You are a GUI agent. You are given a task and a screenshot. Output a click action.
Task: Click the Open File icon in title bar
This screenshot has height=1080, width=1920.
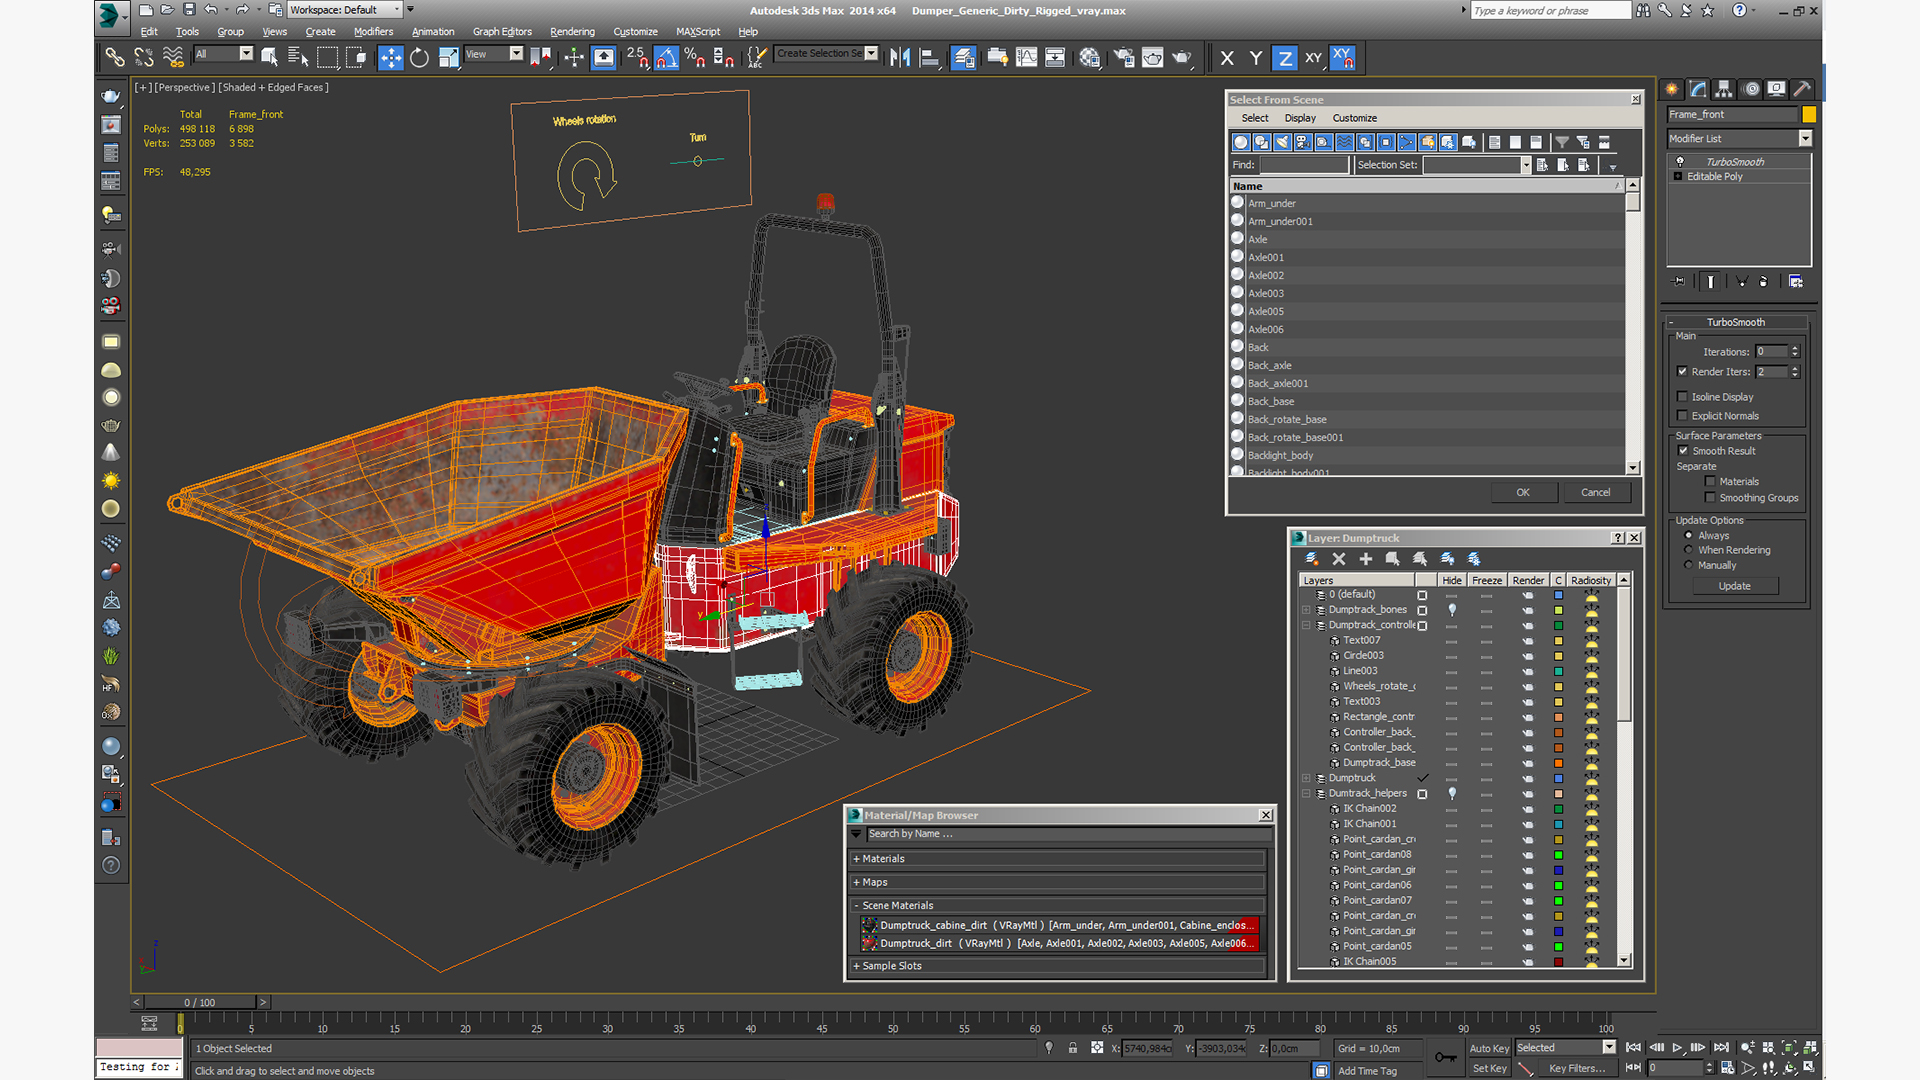tap(167, 10)
